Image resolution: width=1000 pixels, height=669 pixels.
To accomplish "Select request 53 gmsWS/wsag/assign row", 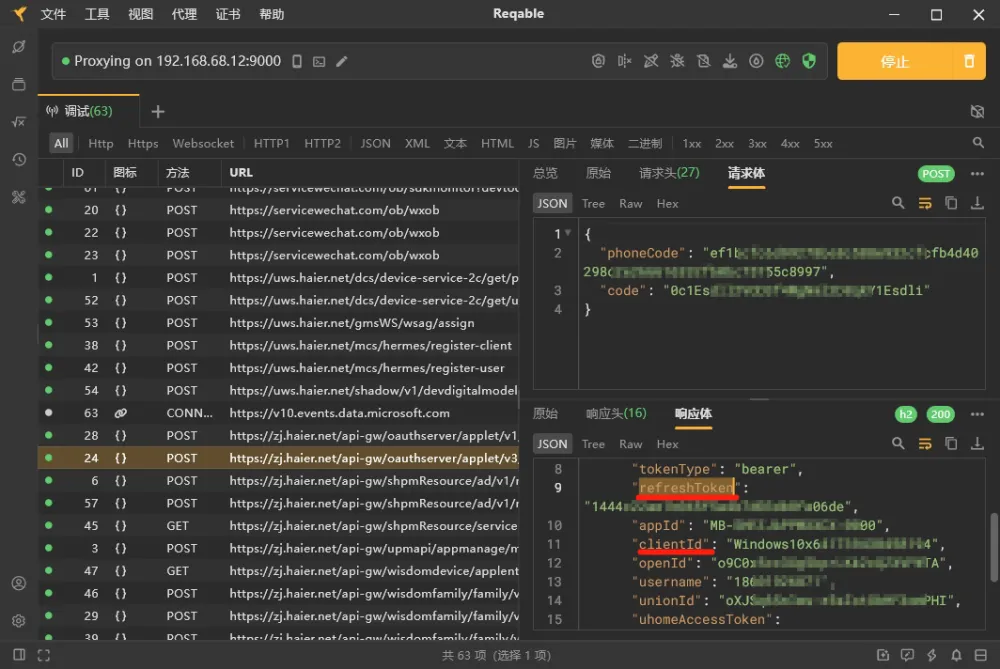I will click(x=279, y=323).
